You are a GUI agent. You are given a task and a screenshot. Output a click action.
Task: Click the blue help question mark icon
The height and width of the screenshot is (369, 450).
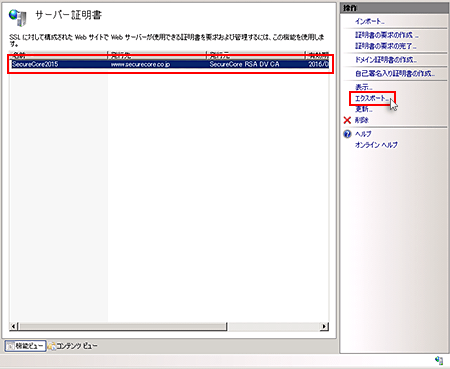[x=347, y=134]
